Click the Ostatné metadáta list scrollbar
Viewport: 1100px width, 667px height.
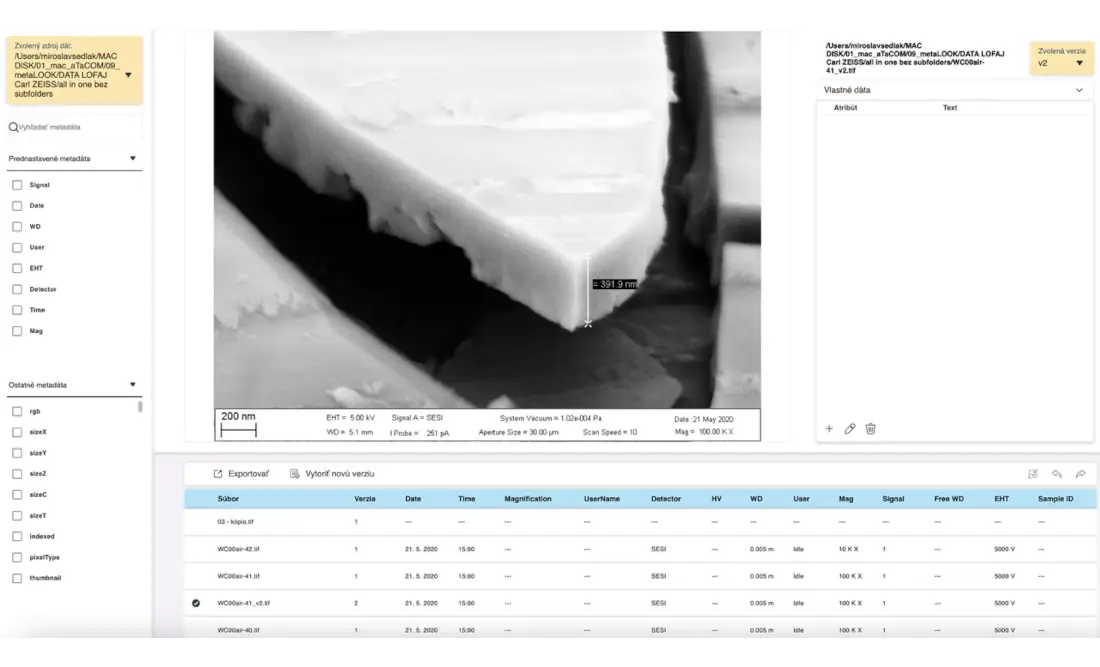140,407
